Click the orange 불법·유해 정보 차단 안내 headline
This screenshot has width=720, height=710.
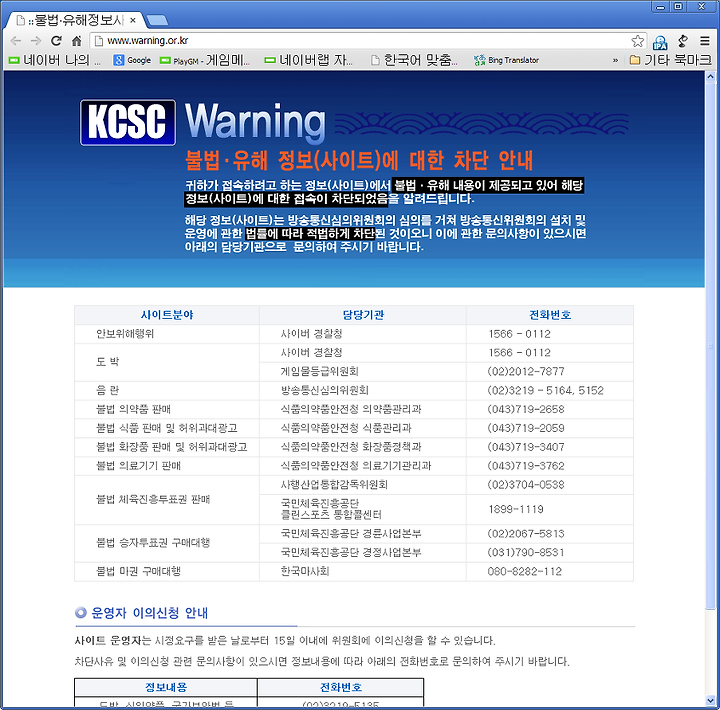[359, 160]
